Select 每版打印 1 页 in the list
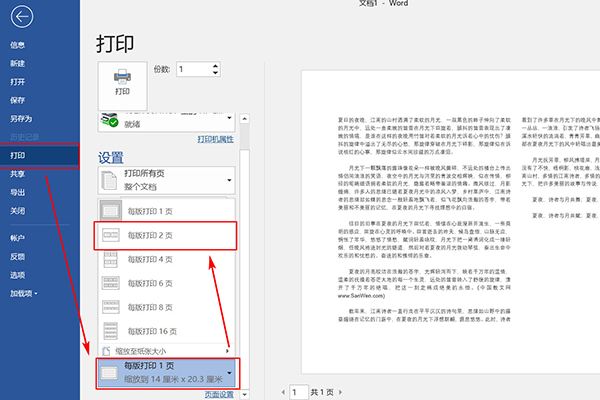 point(166,211)
